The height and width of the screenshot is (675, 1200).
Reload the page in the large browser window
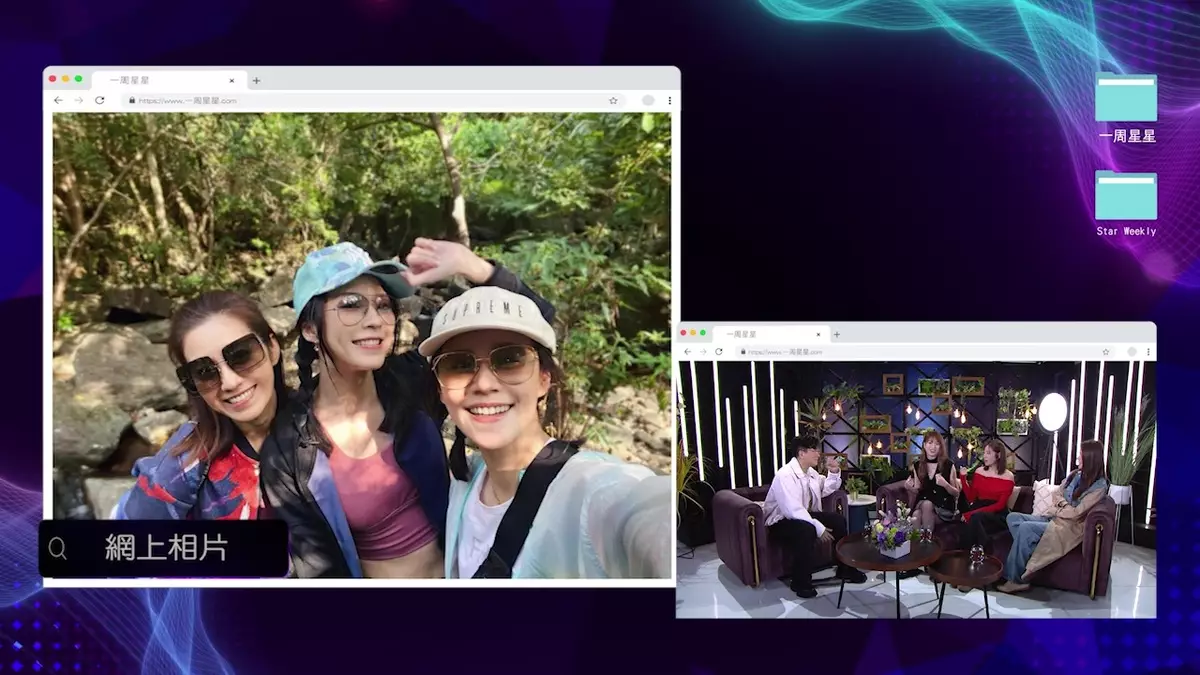(x=99, y=101)
